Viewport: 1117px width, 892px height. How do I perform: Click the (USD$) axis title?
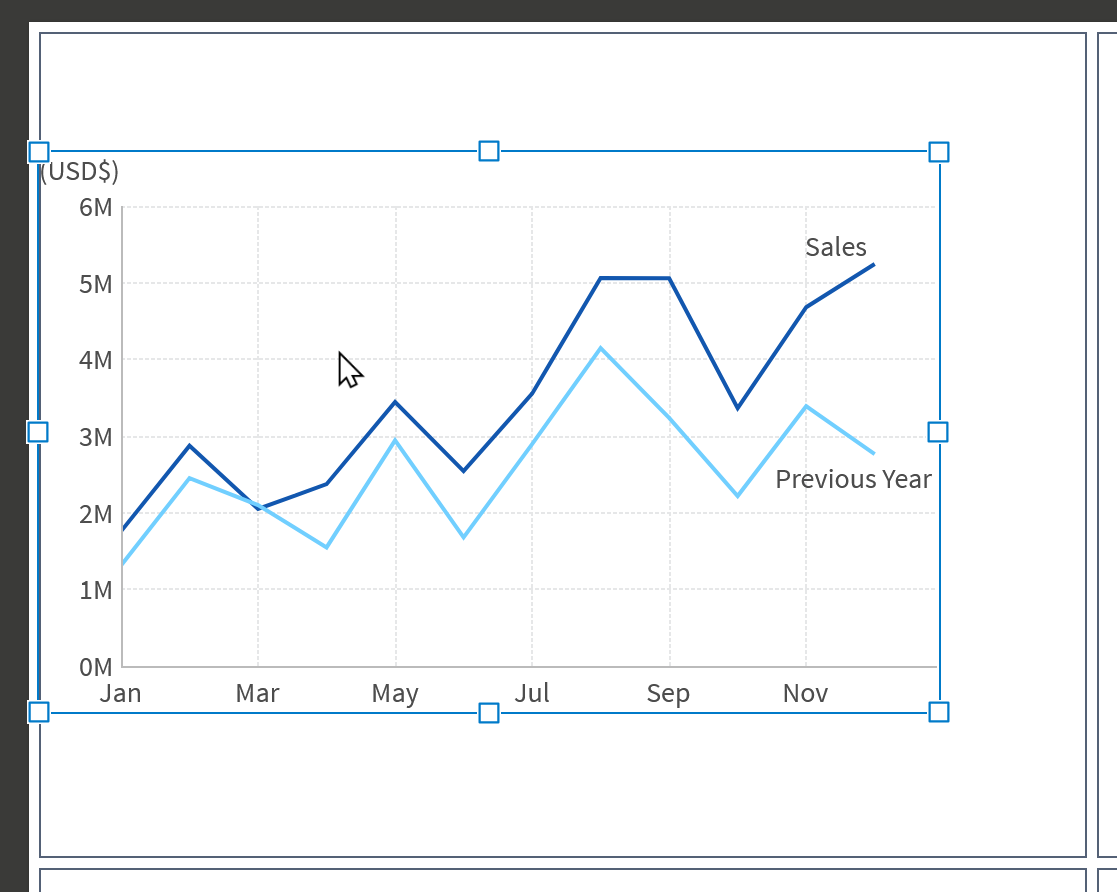coord(80,172)
